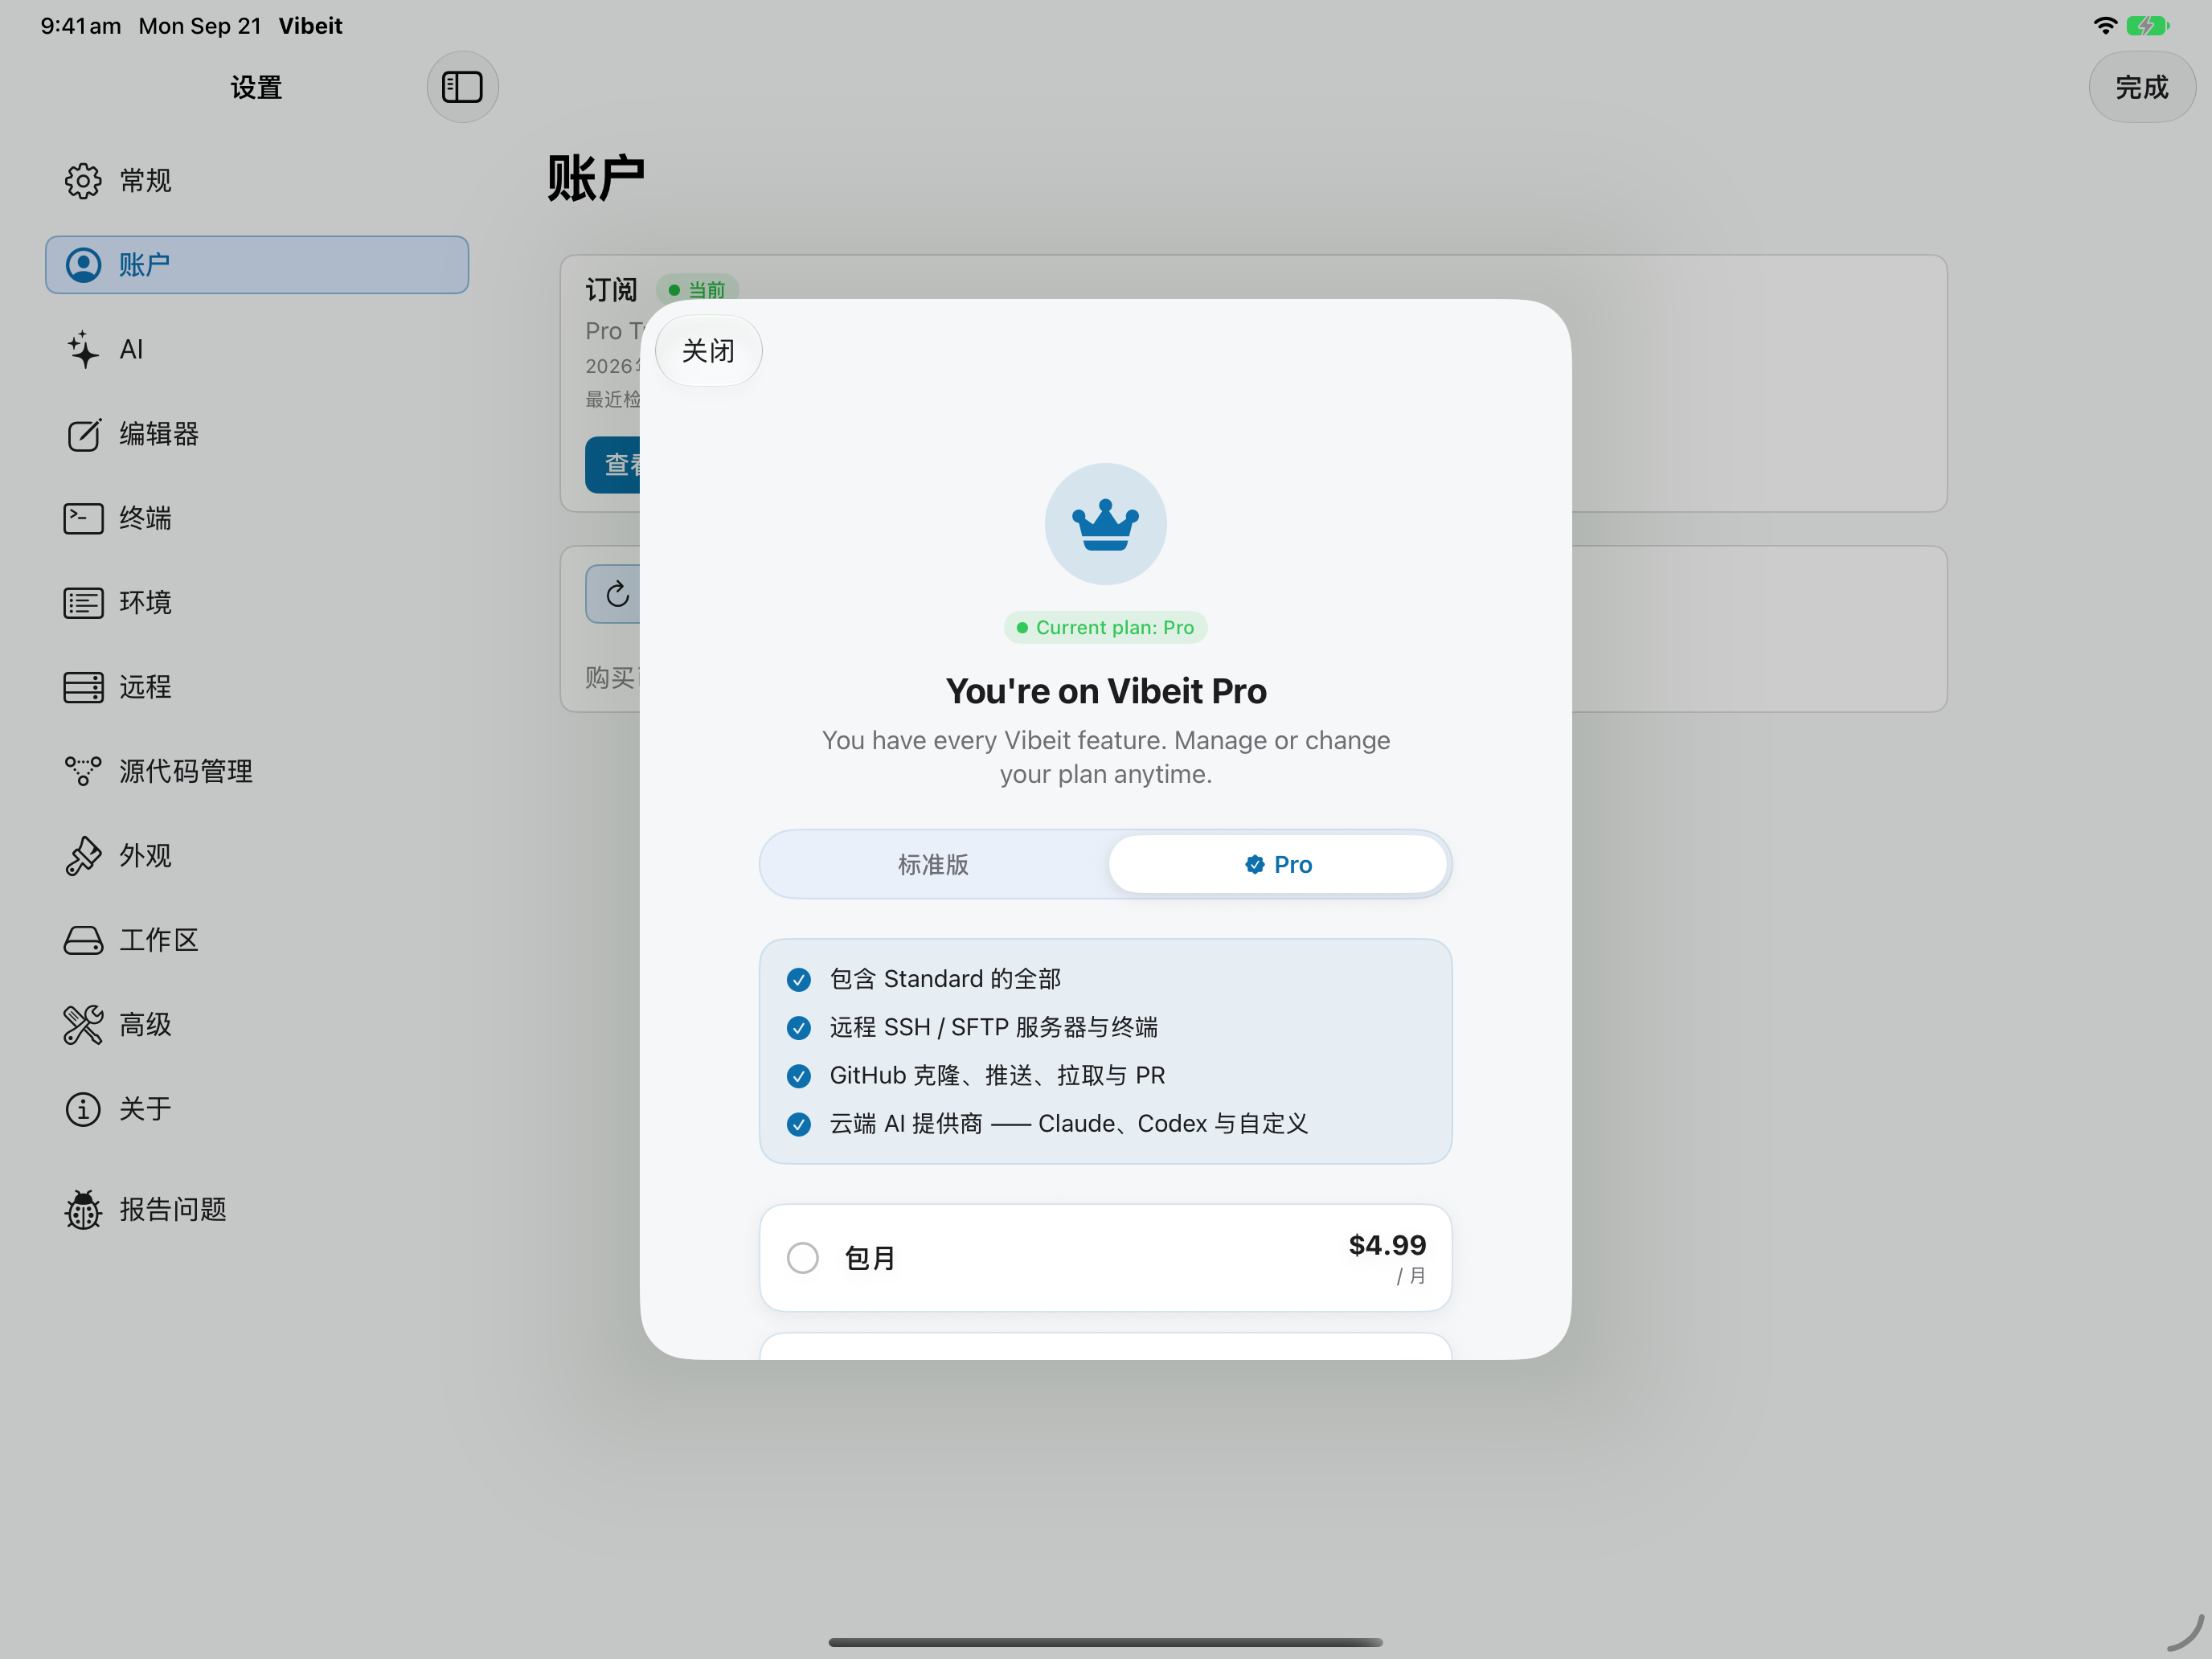Select the monthly (包月) radio button
2212x1659 pixels.
click(x=803, y=1257)
